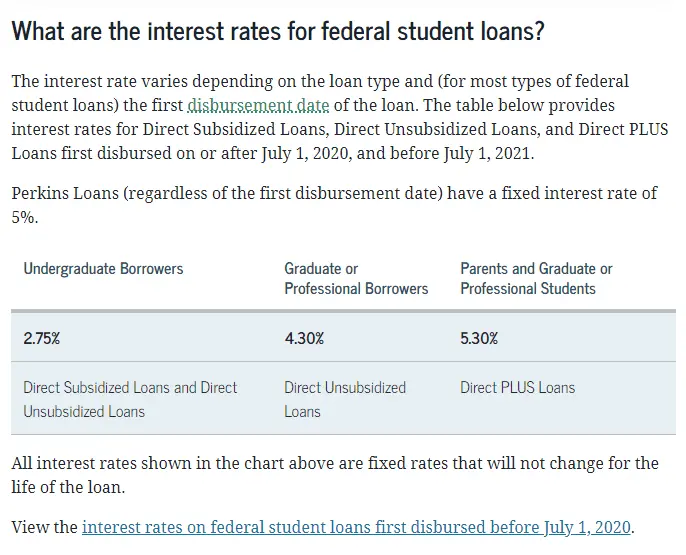Click the word "View" before the bottom link

[x=30, y=527]
